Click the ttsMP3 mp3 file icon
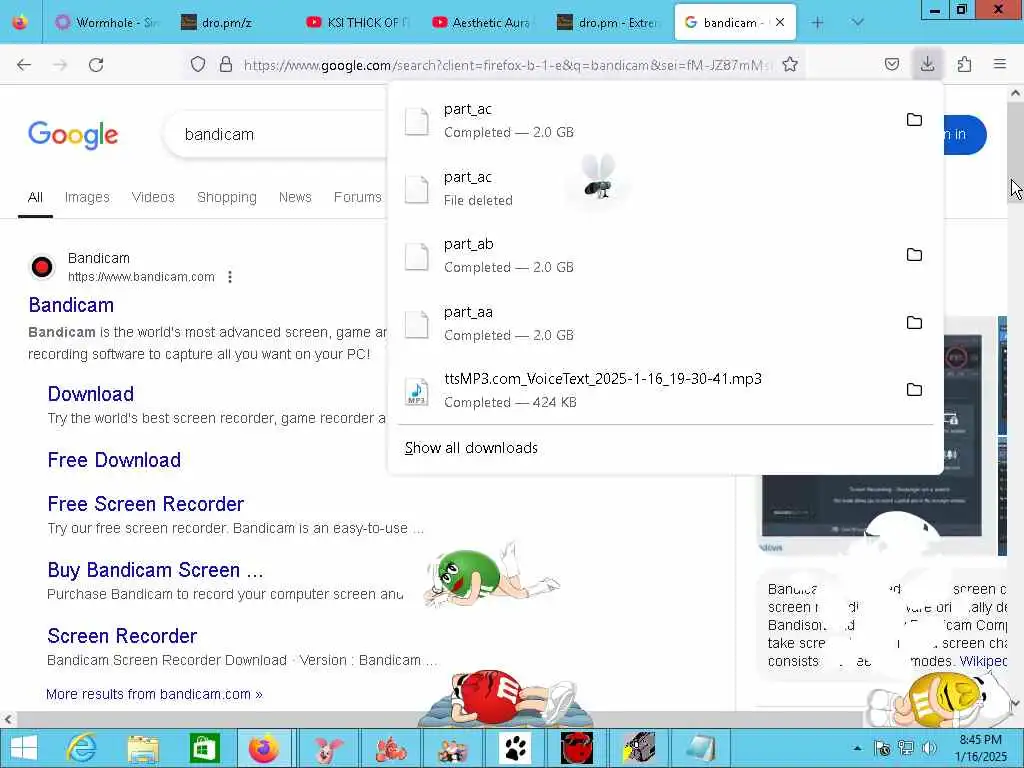1024x768 pixels. coord(417,391)
